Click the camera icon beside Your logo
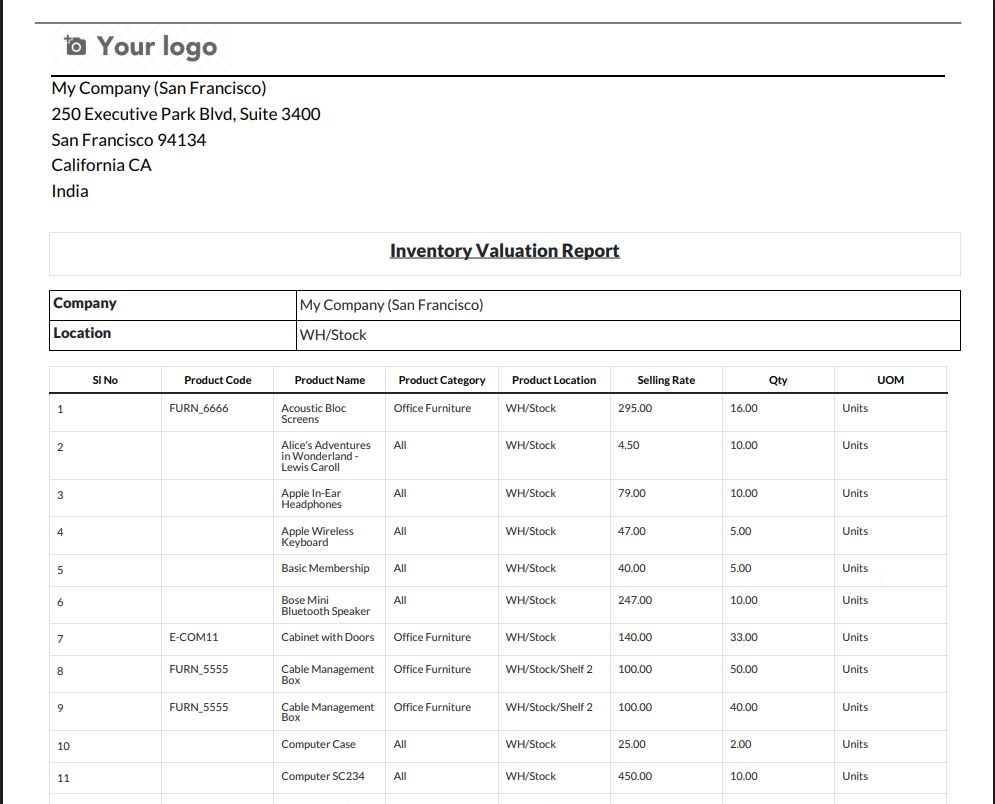Screen dimensions: 995x804 click(x=75, y=46)
